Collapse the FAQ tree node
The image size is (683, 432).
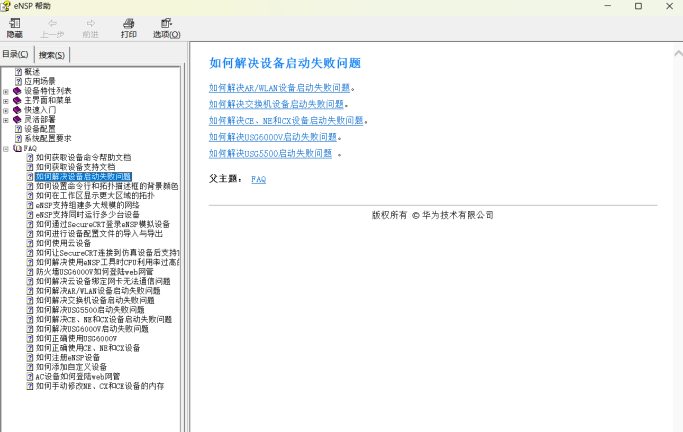(x=6, y=149)
